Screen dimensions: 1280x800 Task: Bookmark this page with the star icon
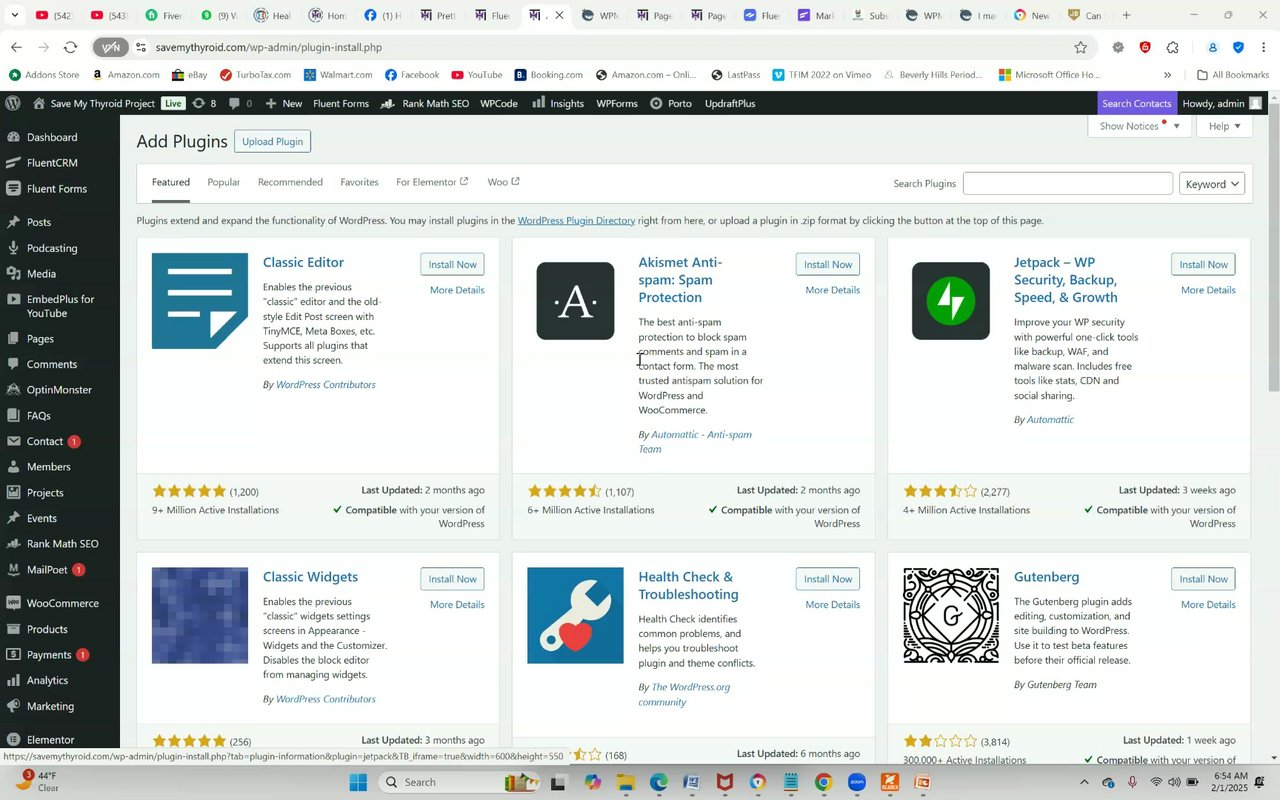pos(1080,47)
